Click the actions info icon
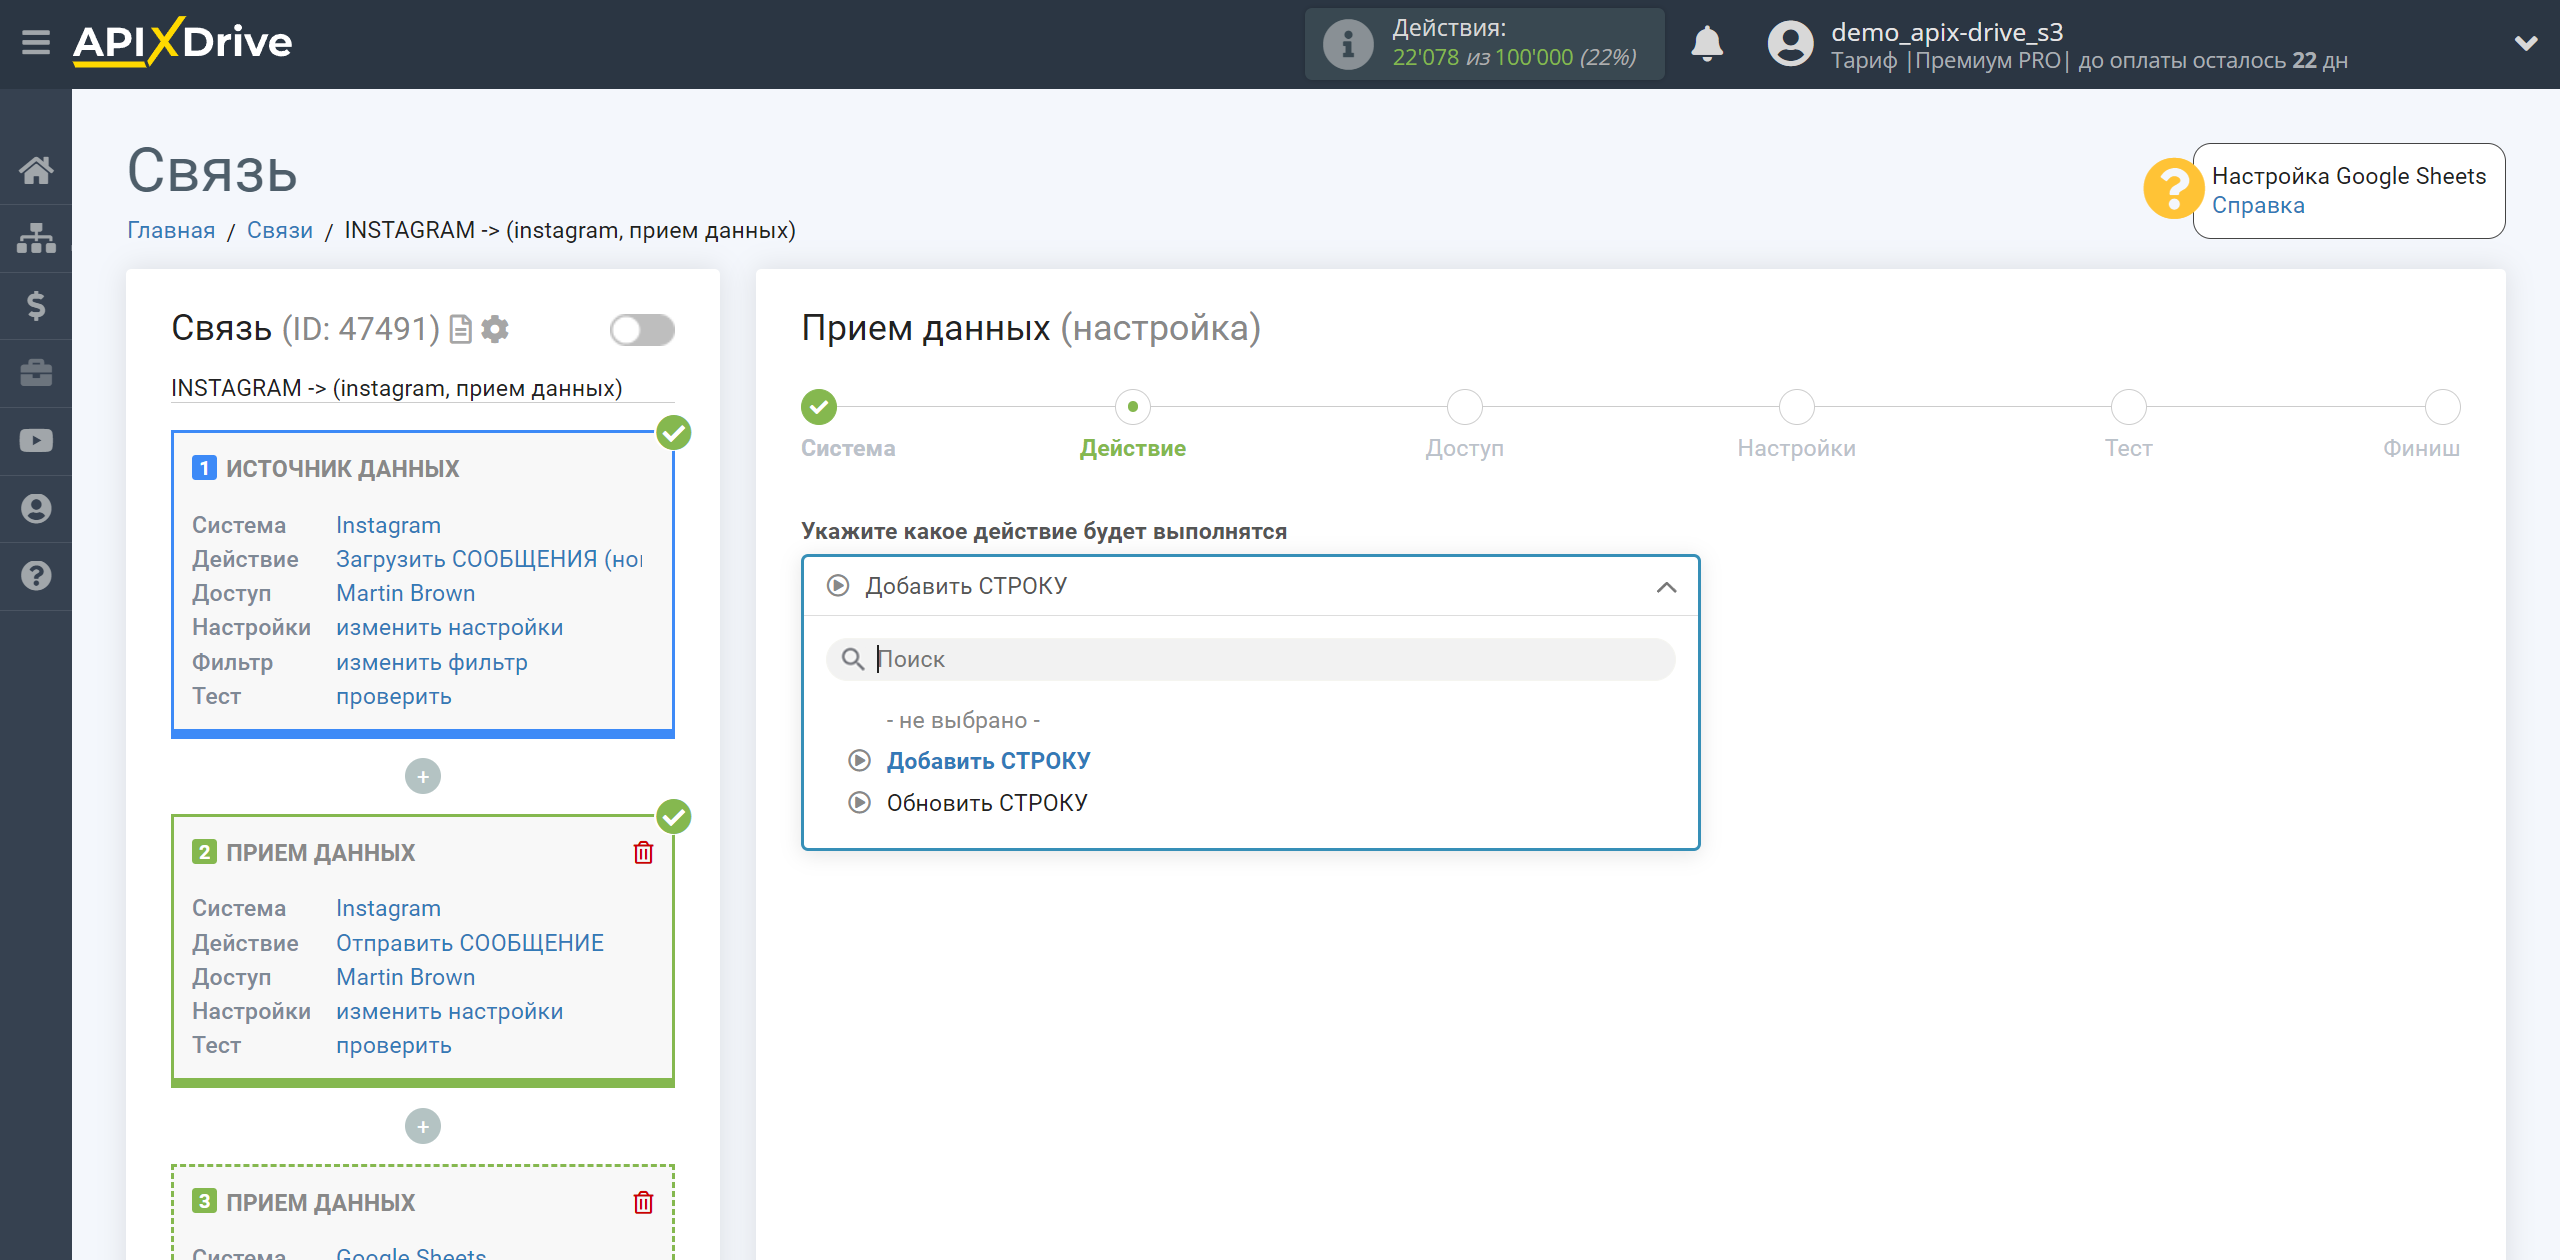This screenshot has width=2560, height=1260. pos(1348,44)
